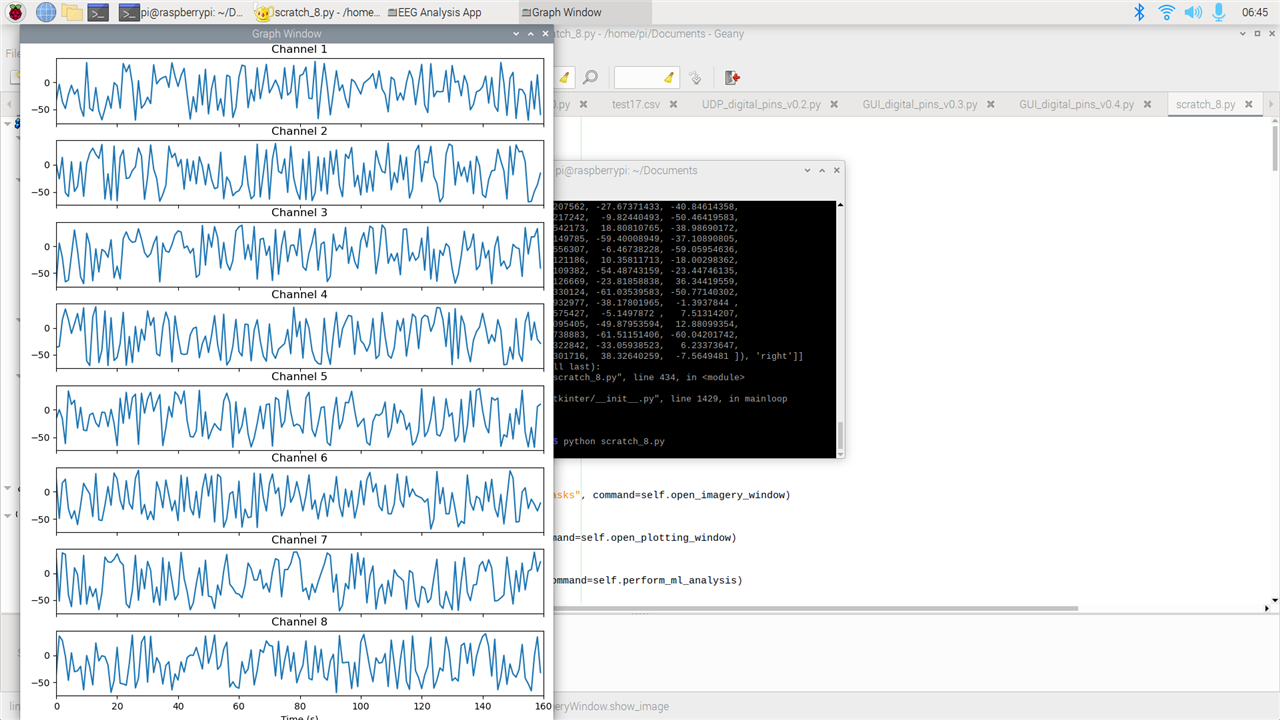Click the command=self.perform_ml_analysis code text
The image size is (1280, 720).
point(647,580)
